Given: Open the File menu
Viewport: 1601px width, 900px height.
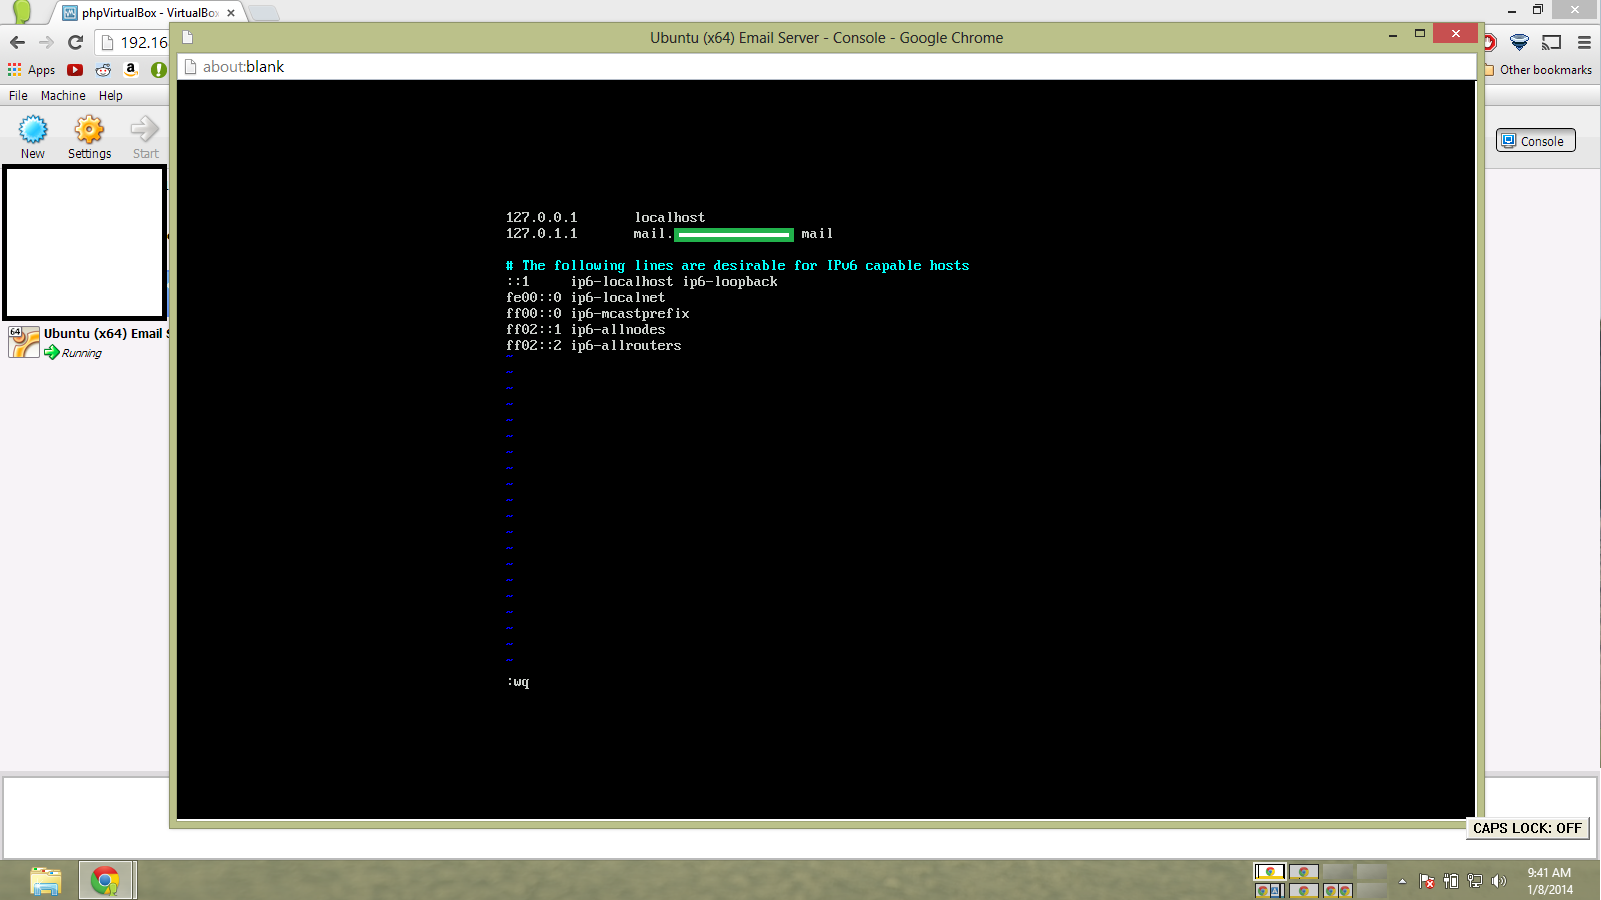Looking at the screenshot, I should (x=18, y=96).
